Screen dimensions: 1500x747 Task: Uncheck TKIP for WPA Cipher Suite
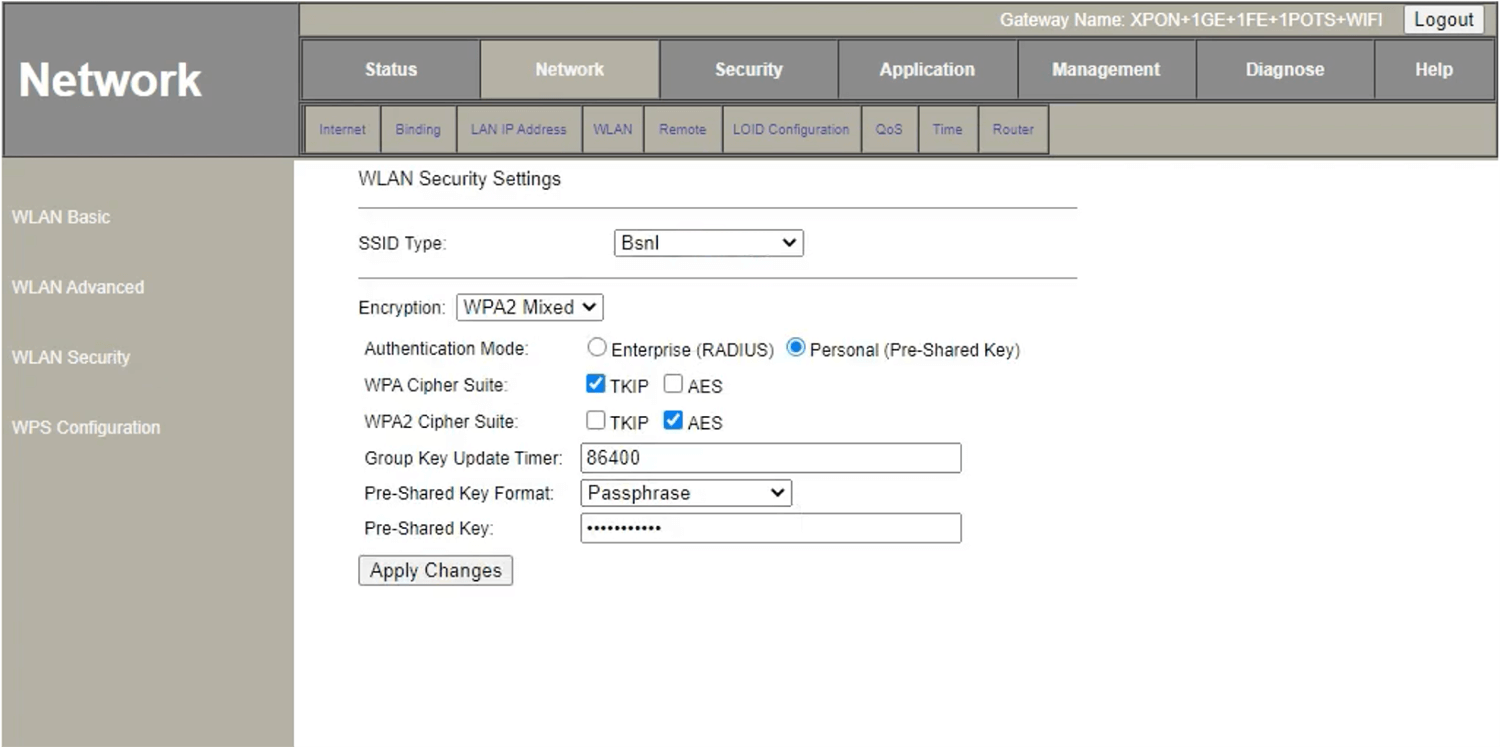point(596,384)
